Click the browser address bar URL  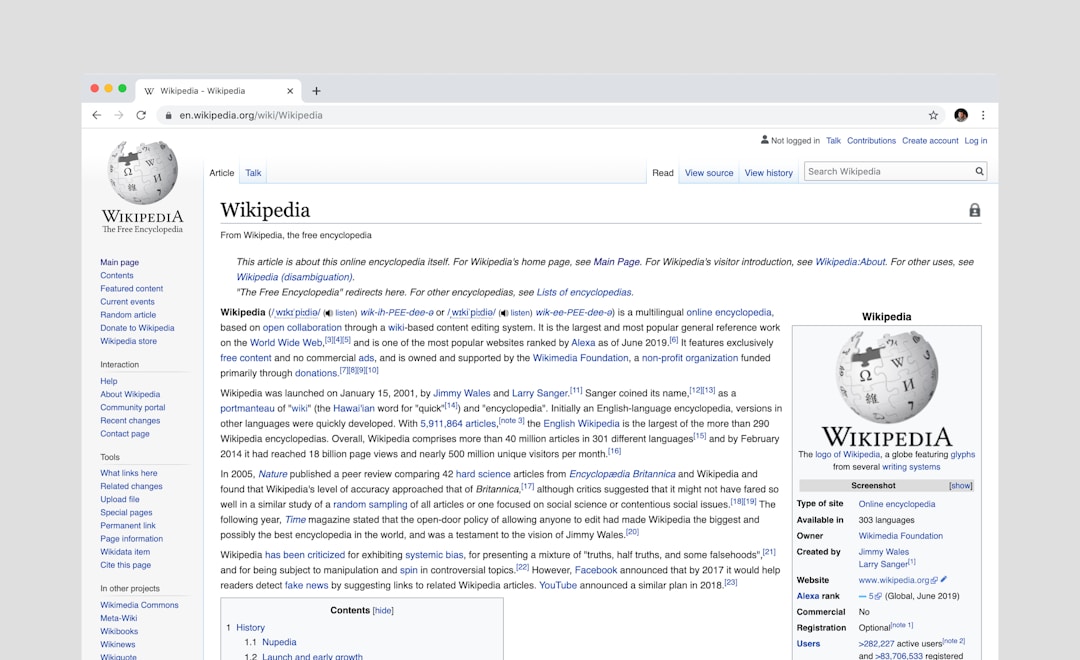(251, 115)
